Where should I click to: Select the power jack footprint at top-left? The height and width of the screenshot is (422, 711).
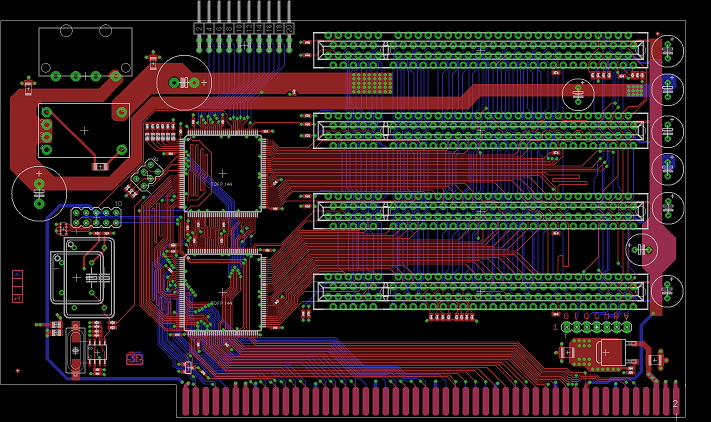tap(85, 53)
